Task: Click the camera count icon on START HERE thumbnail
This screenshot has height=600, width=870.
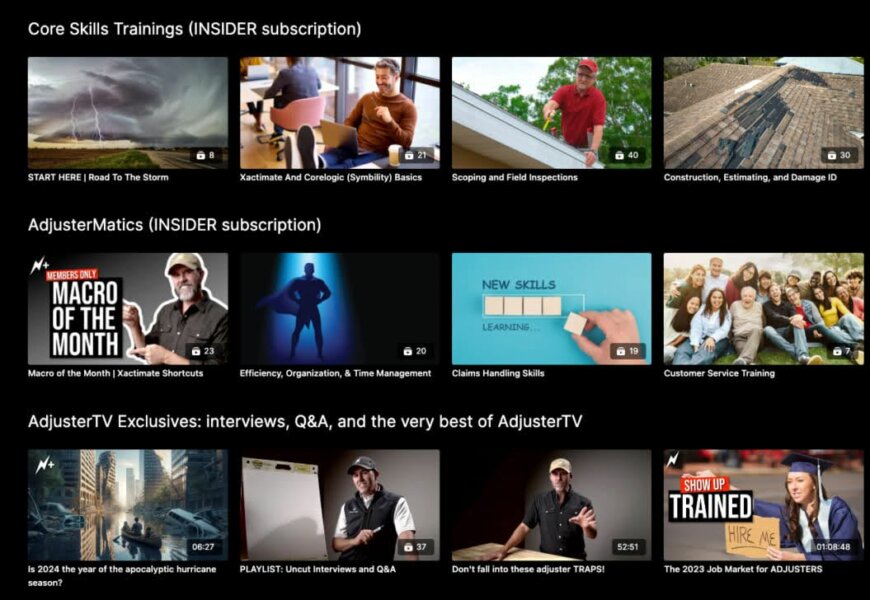Action: point(199,155)
